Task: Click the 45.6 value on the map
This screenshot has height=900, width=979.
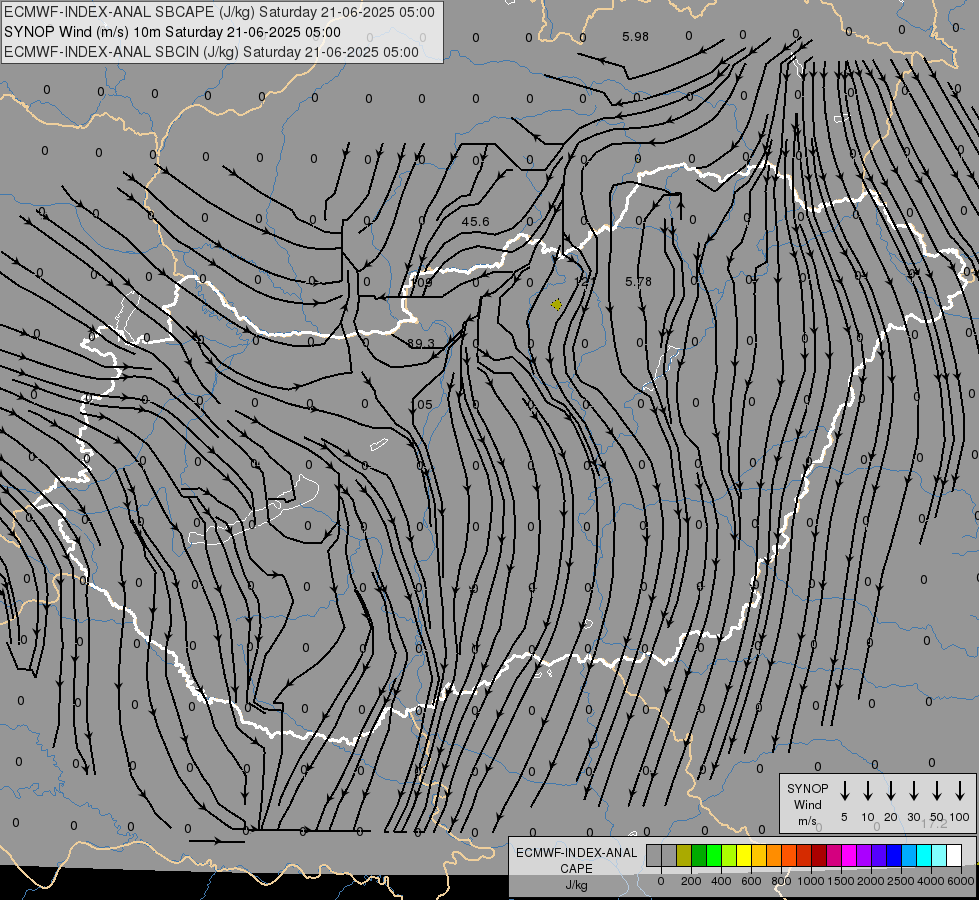Action: tap(476, 222)
